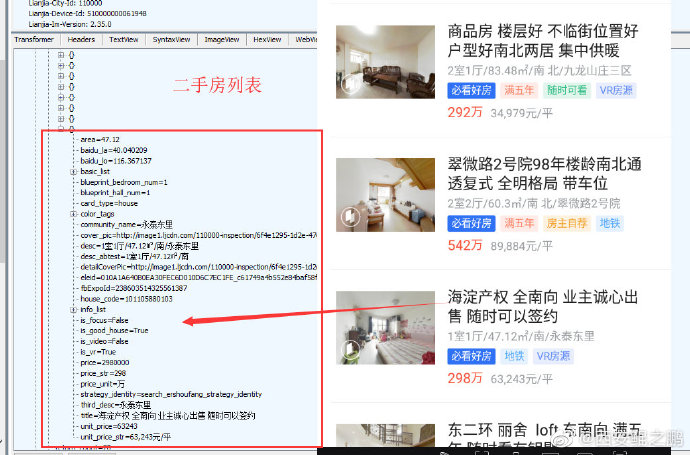Select the title=海淀产权 row

pyautogui.click(x=168, y=415)
